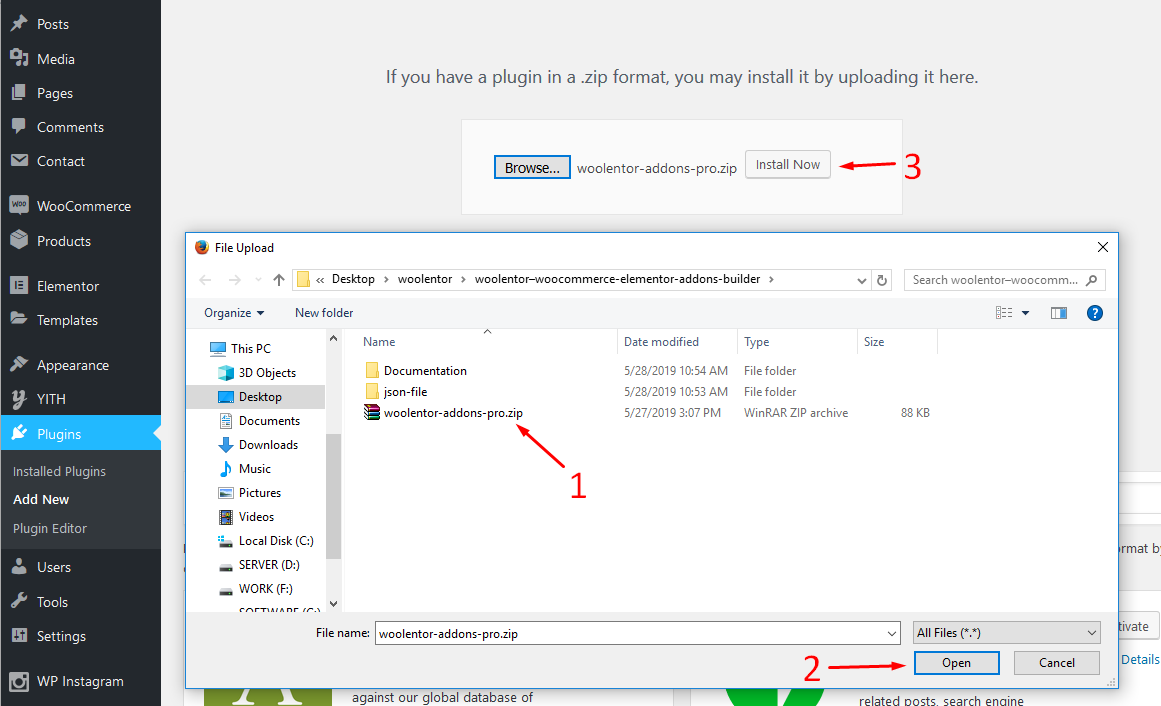Click the Posts pin icon in sidebar
Viewport: 1161px width, 706px height.
point(19,24)
